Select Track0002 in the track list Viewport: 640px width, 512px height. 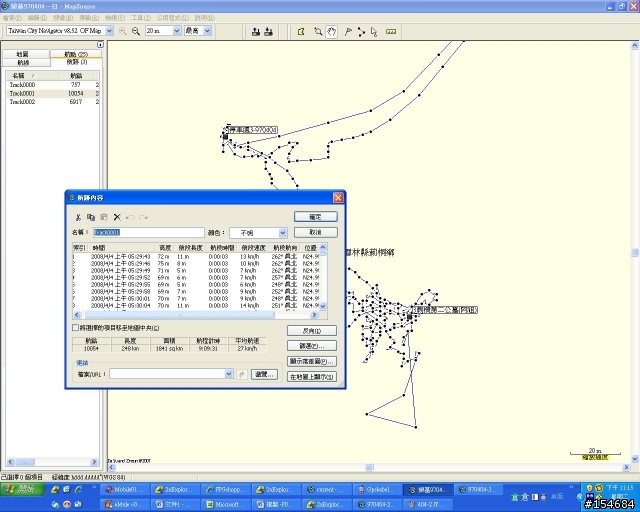pos(52,102)
